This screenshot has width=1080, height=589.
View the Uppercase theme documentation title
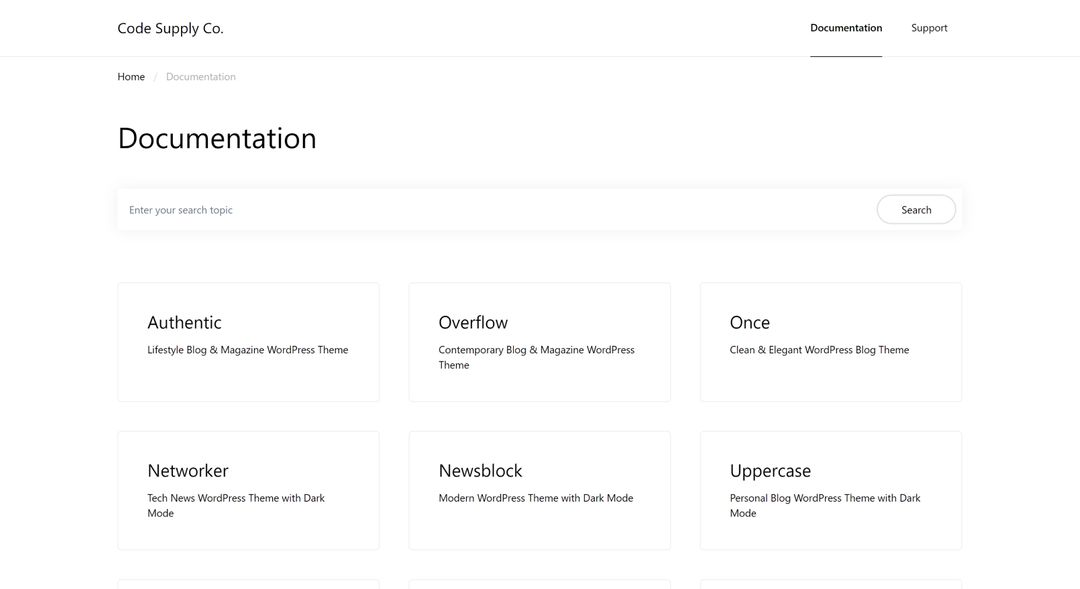pos(770,470)
